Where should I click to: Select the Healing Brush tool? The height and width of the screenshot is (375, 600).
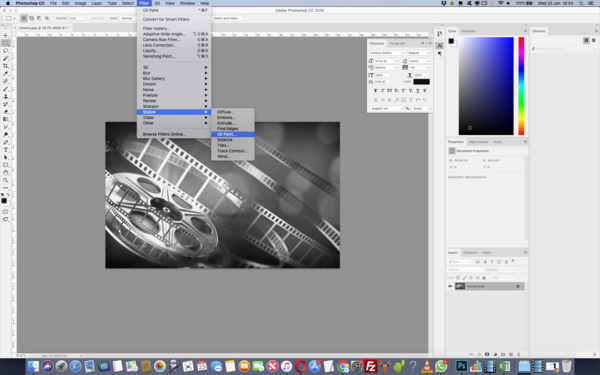point(6,82)
